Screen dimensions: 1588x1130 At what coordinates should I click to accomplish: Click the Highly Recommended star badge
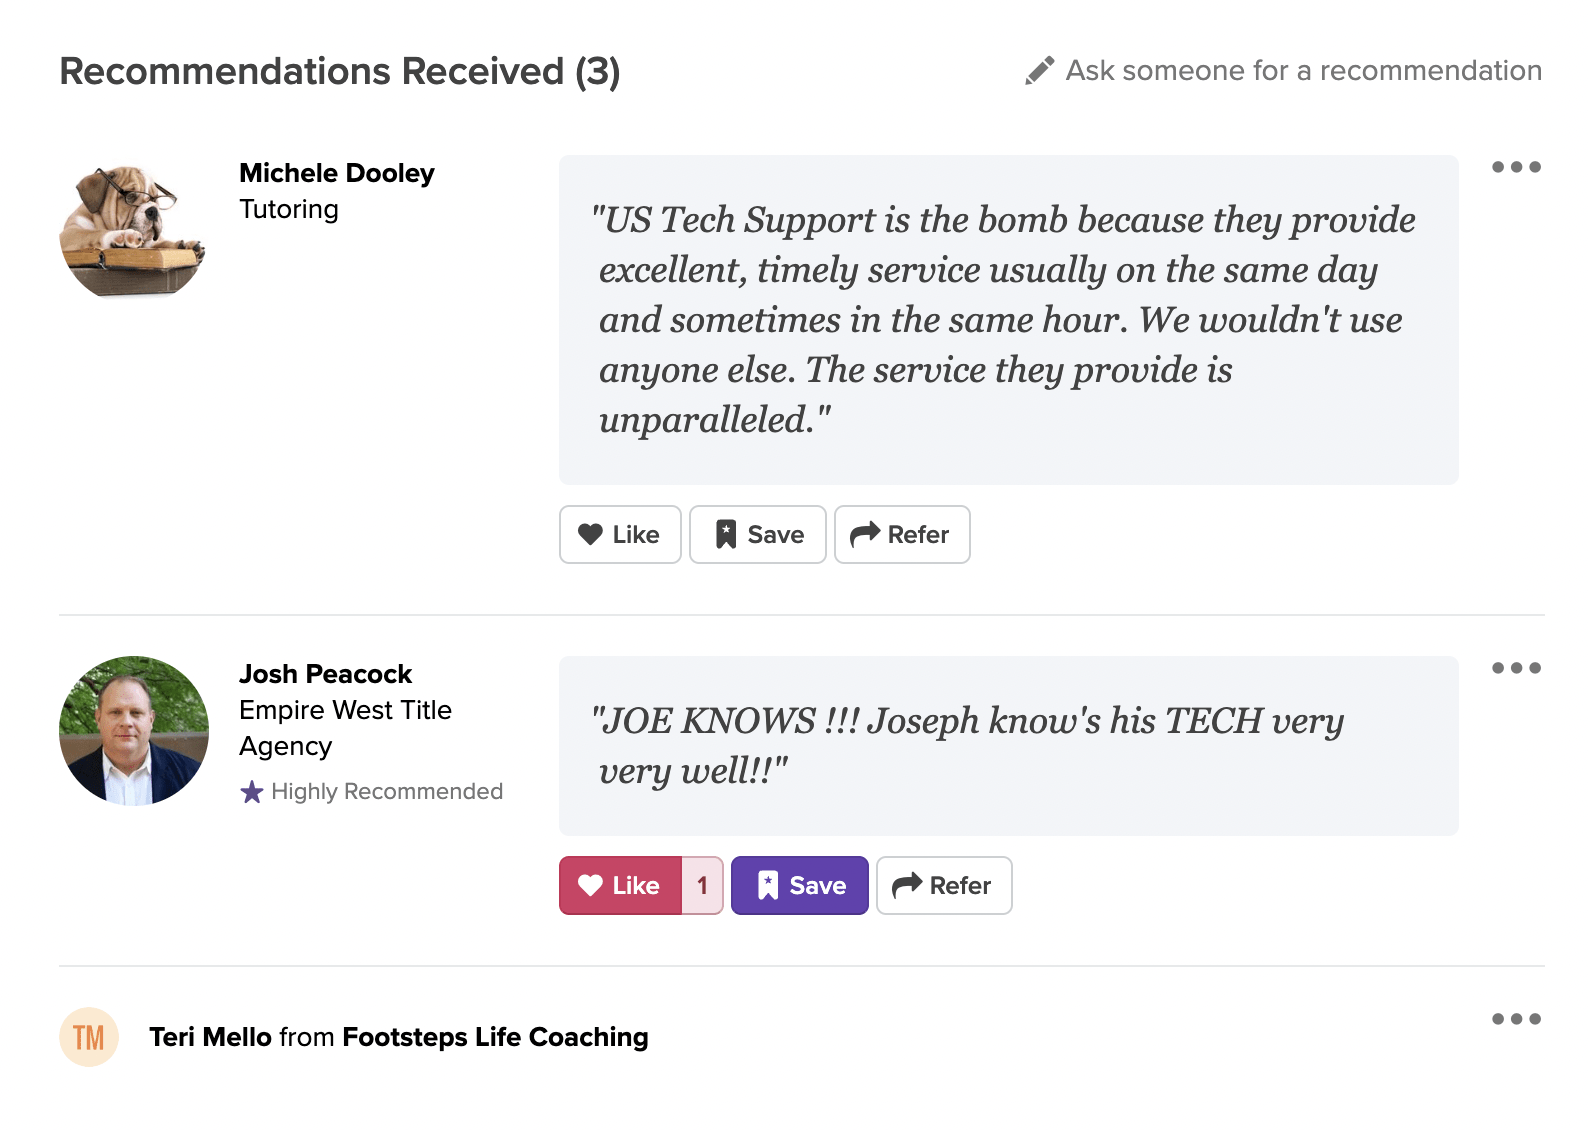[251, 792]
